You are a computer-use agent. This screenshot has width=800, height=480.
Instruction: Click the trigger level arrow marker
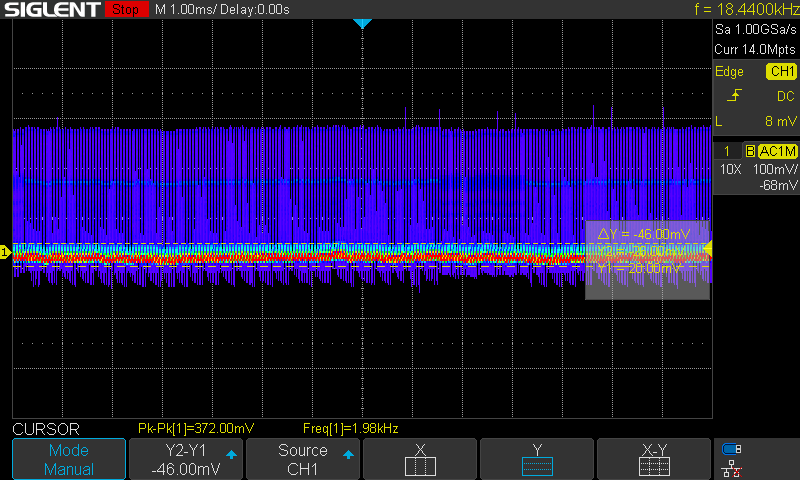click(x=708, y=249)
